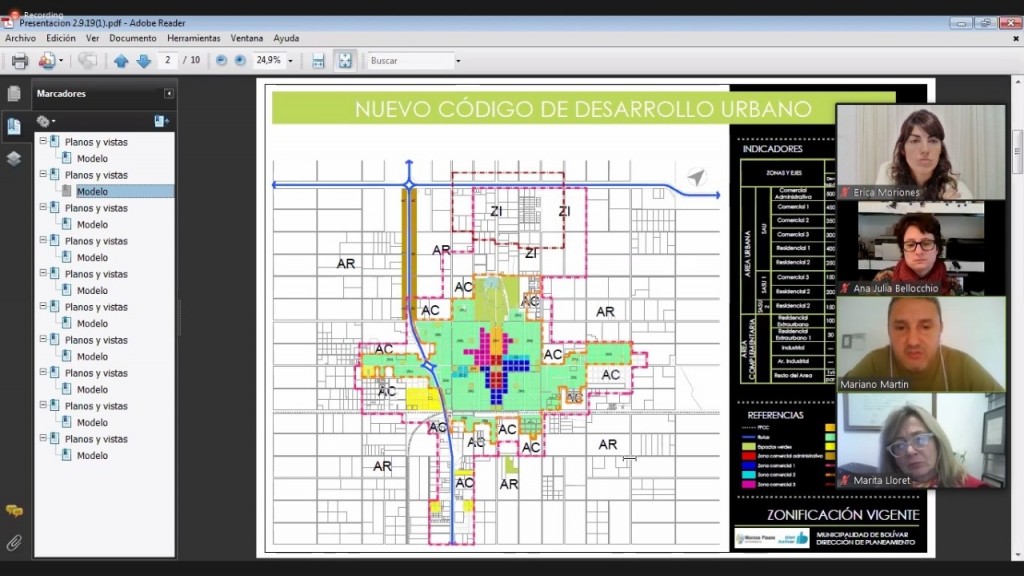Open the Attachments paperclip panel
Screen dimensions: 1024x576
[x=14, y=543]
